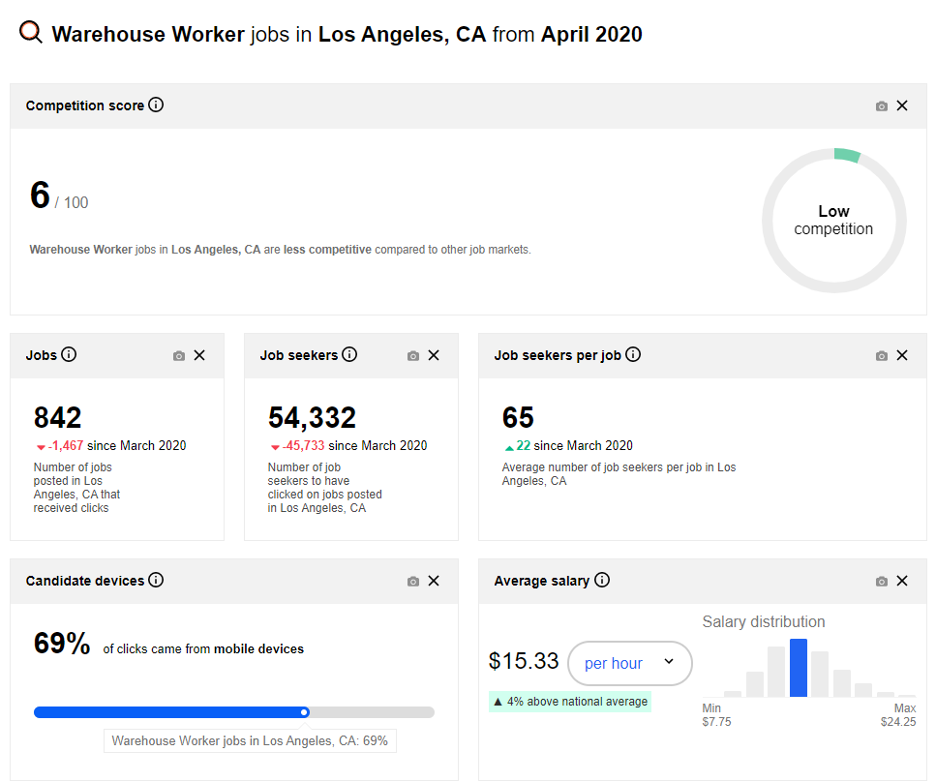The width and height of the screenshot is (936, 782).
Task: Take a snapshot of the Competition score card
Action: pyautogui.click(x=881, y=106)
